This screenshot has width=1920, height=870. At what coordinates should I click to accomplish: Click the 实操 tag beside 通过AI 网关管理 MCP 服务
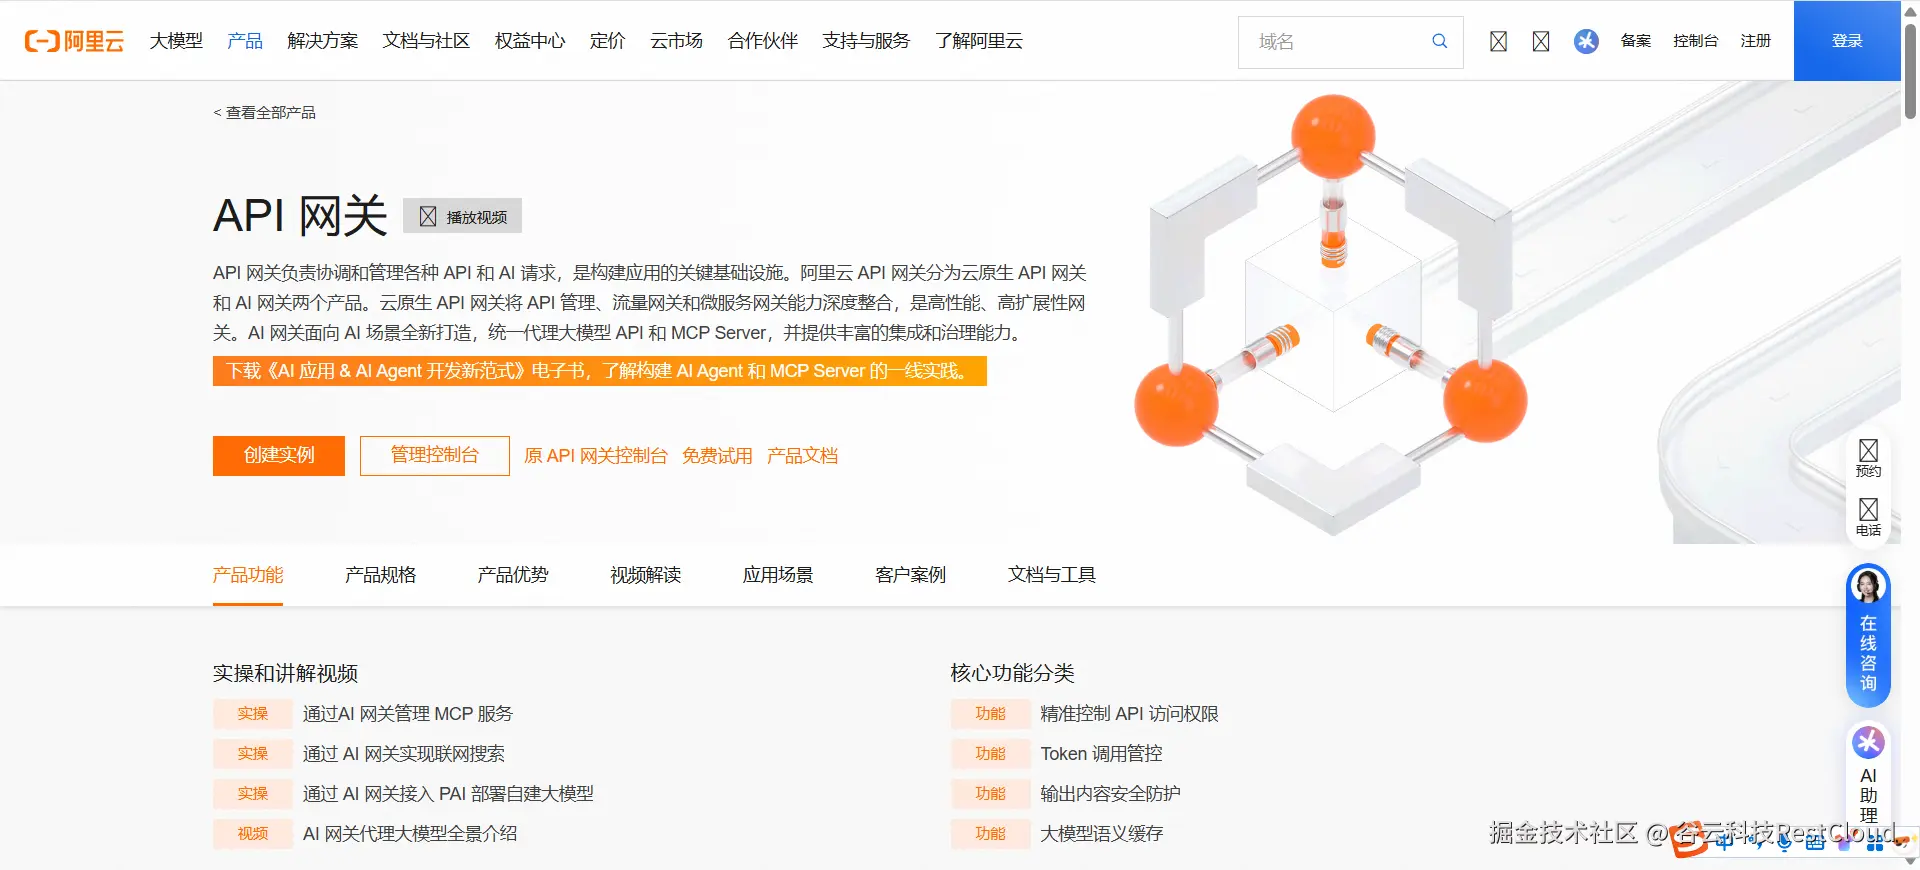[252, 714]
